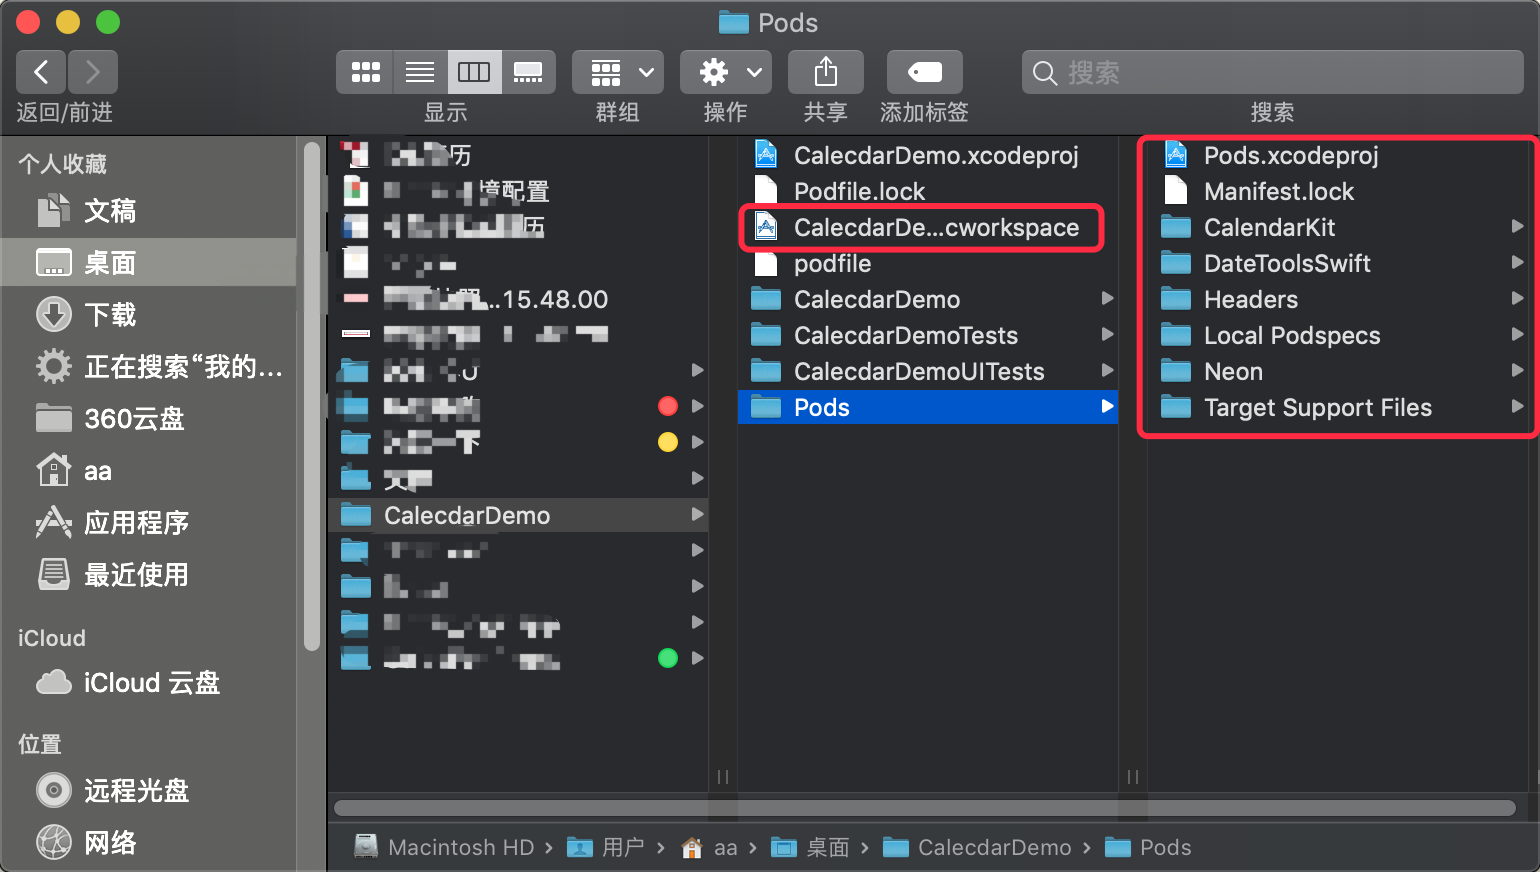Select the DateToolsSwift folder
Image resolution: width=1540 pixels, height=872 pixels.
coord(1339,263)
